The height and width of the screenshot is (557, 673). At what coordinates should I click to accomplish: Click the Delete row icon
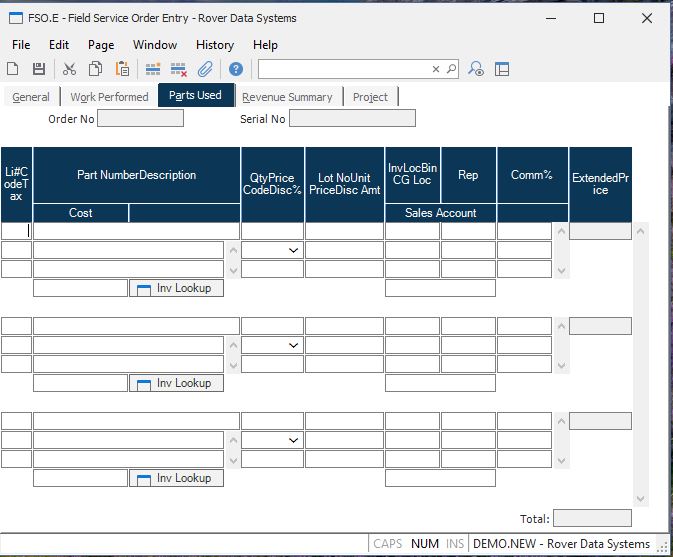(179, 69)
